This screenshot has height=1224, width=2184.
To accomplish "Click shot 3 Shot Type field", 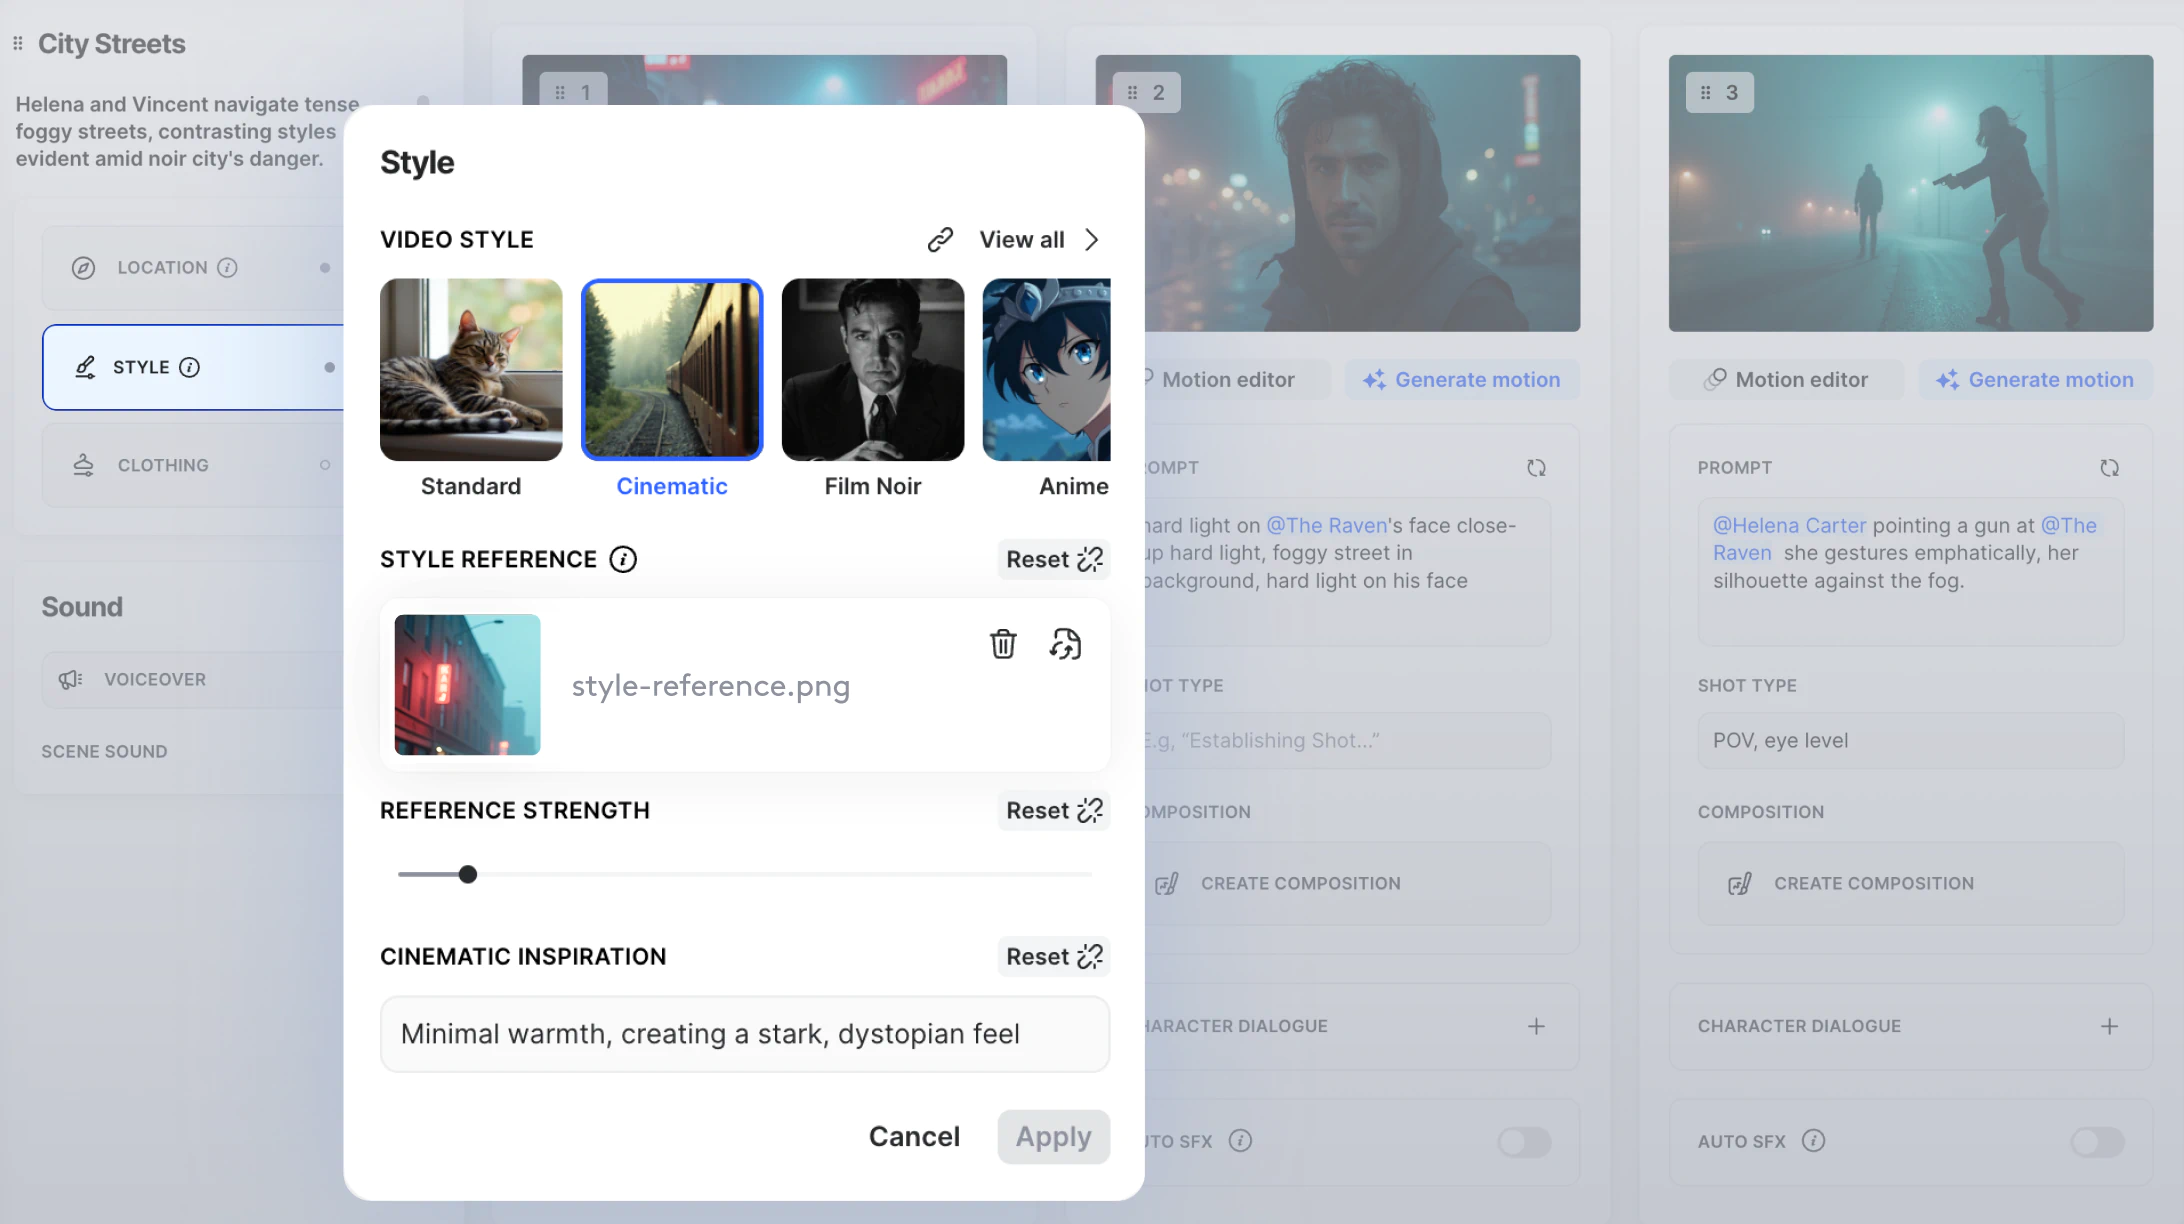I will pos(1910,741).
